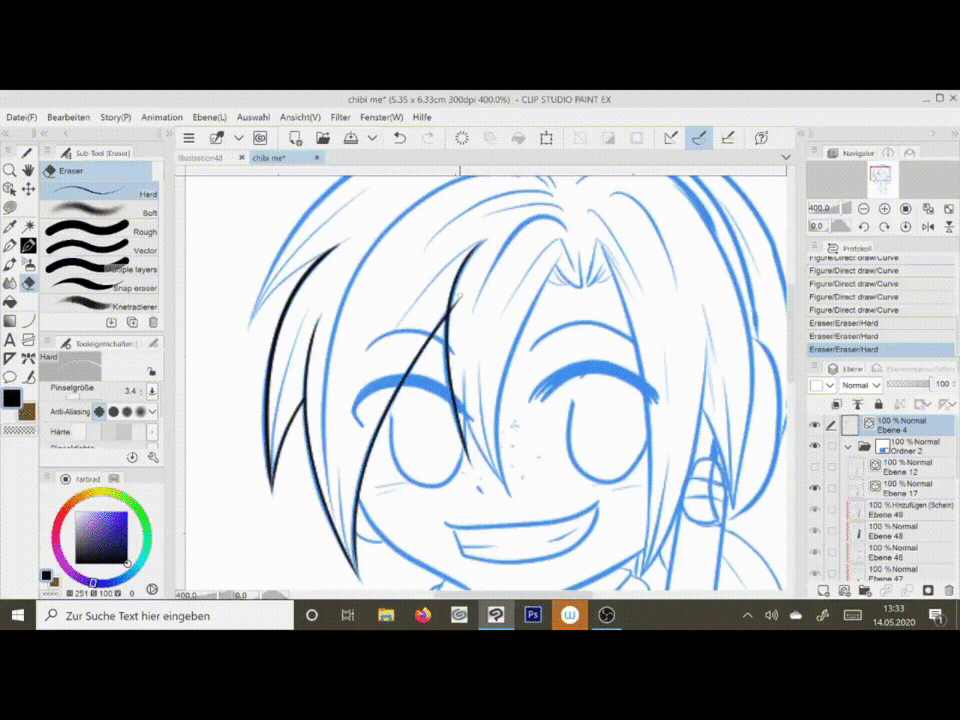Viewport: 960px width, 720px height.
Task: Switch to the Illustration48 document tab
Action: click(202, 158)
